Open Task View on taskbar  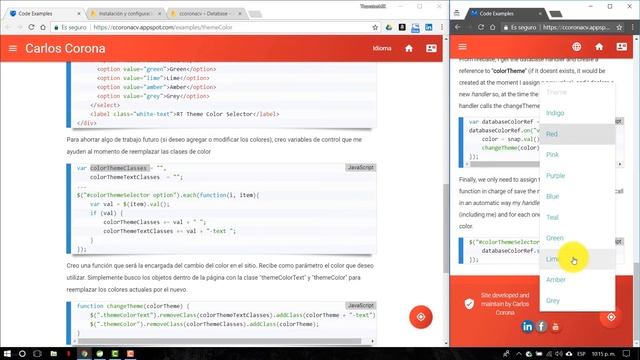point(37,353)
